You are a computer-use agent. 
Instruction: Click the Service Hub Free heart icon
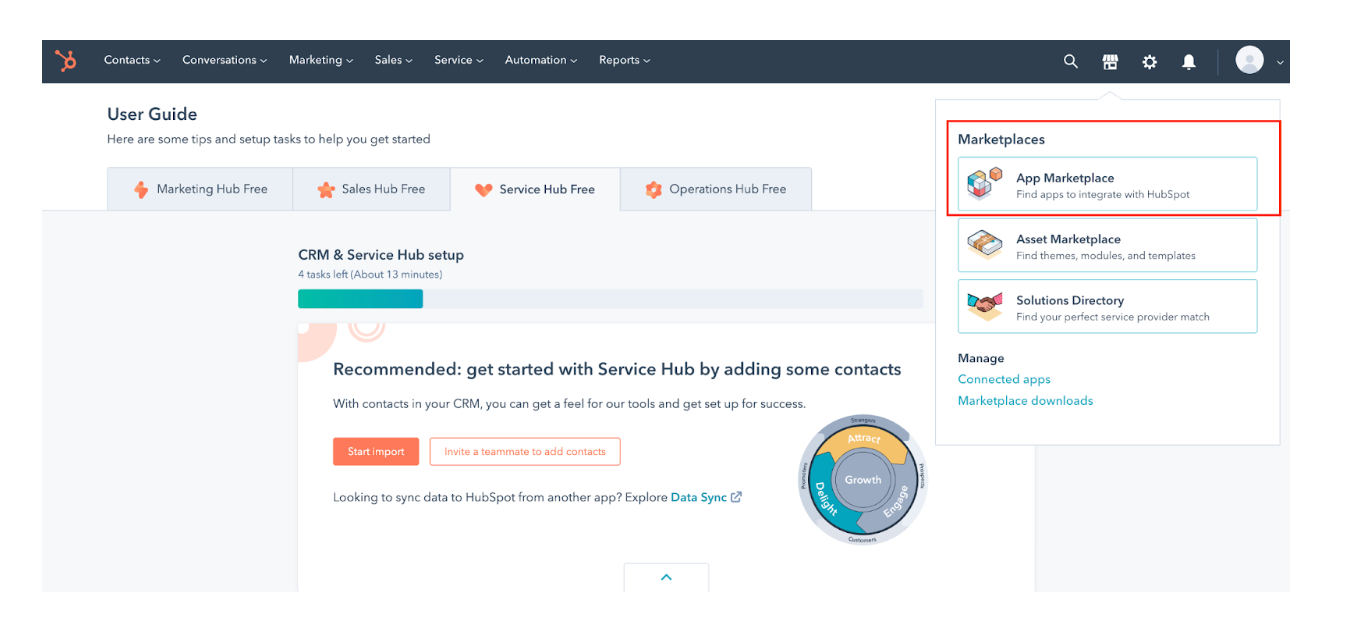pyautogui.click(x=484, y=189)
